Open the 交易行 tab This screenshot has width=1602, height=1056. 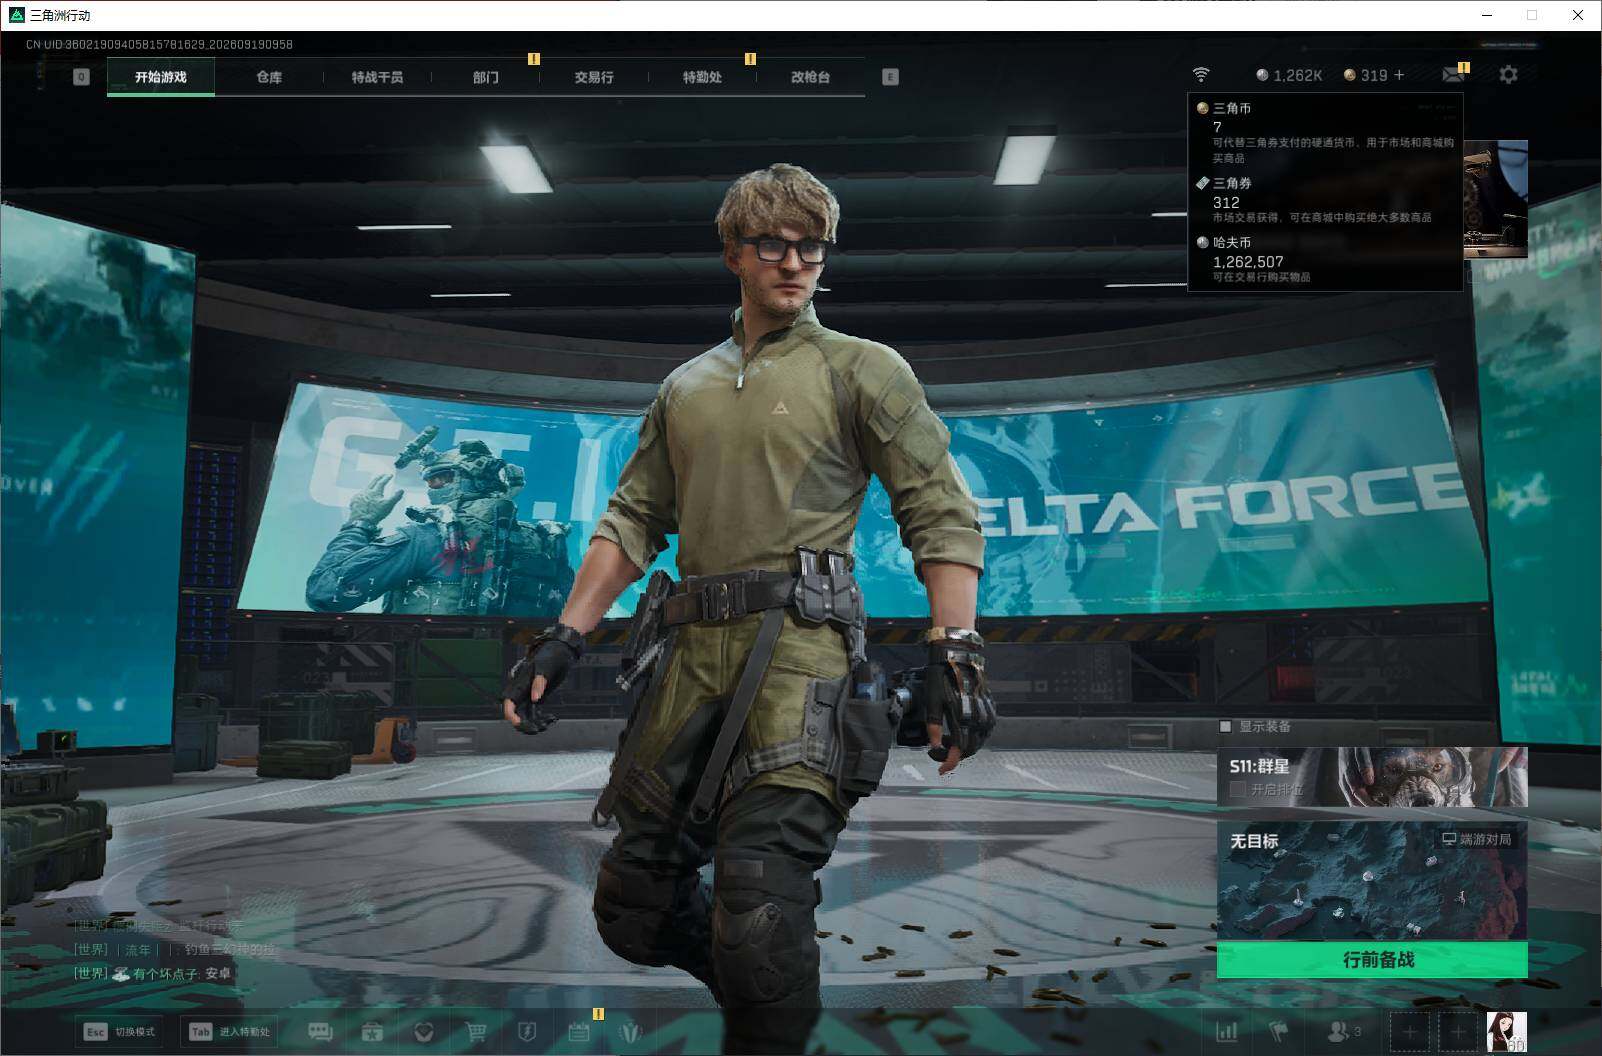(x=594, y=77)
